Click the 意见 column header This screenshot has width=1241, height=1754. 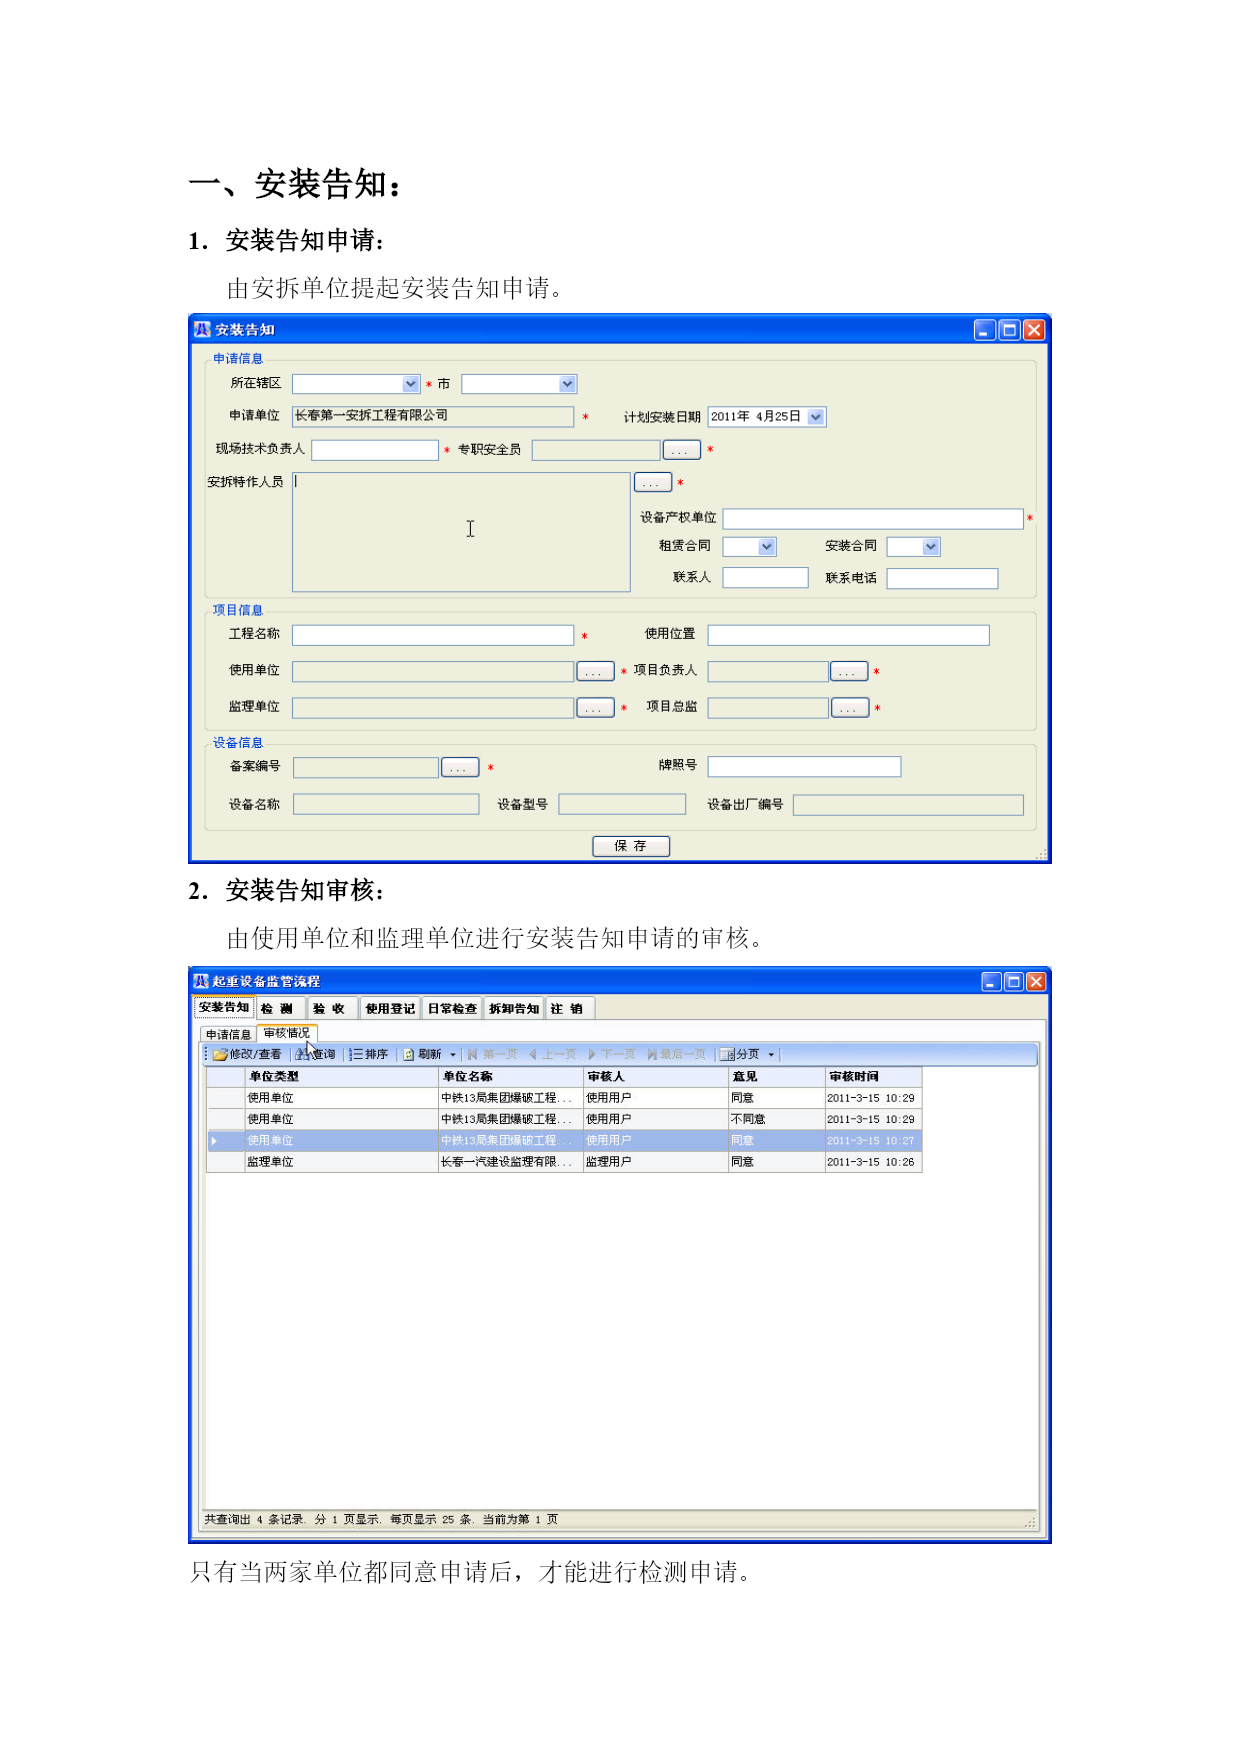pyautogui.click(x=777, y=1077)
